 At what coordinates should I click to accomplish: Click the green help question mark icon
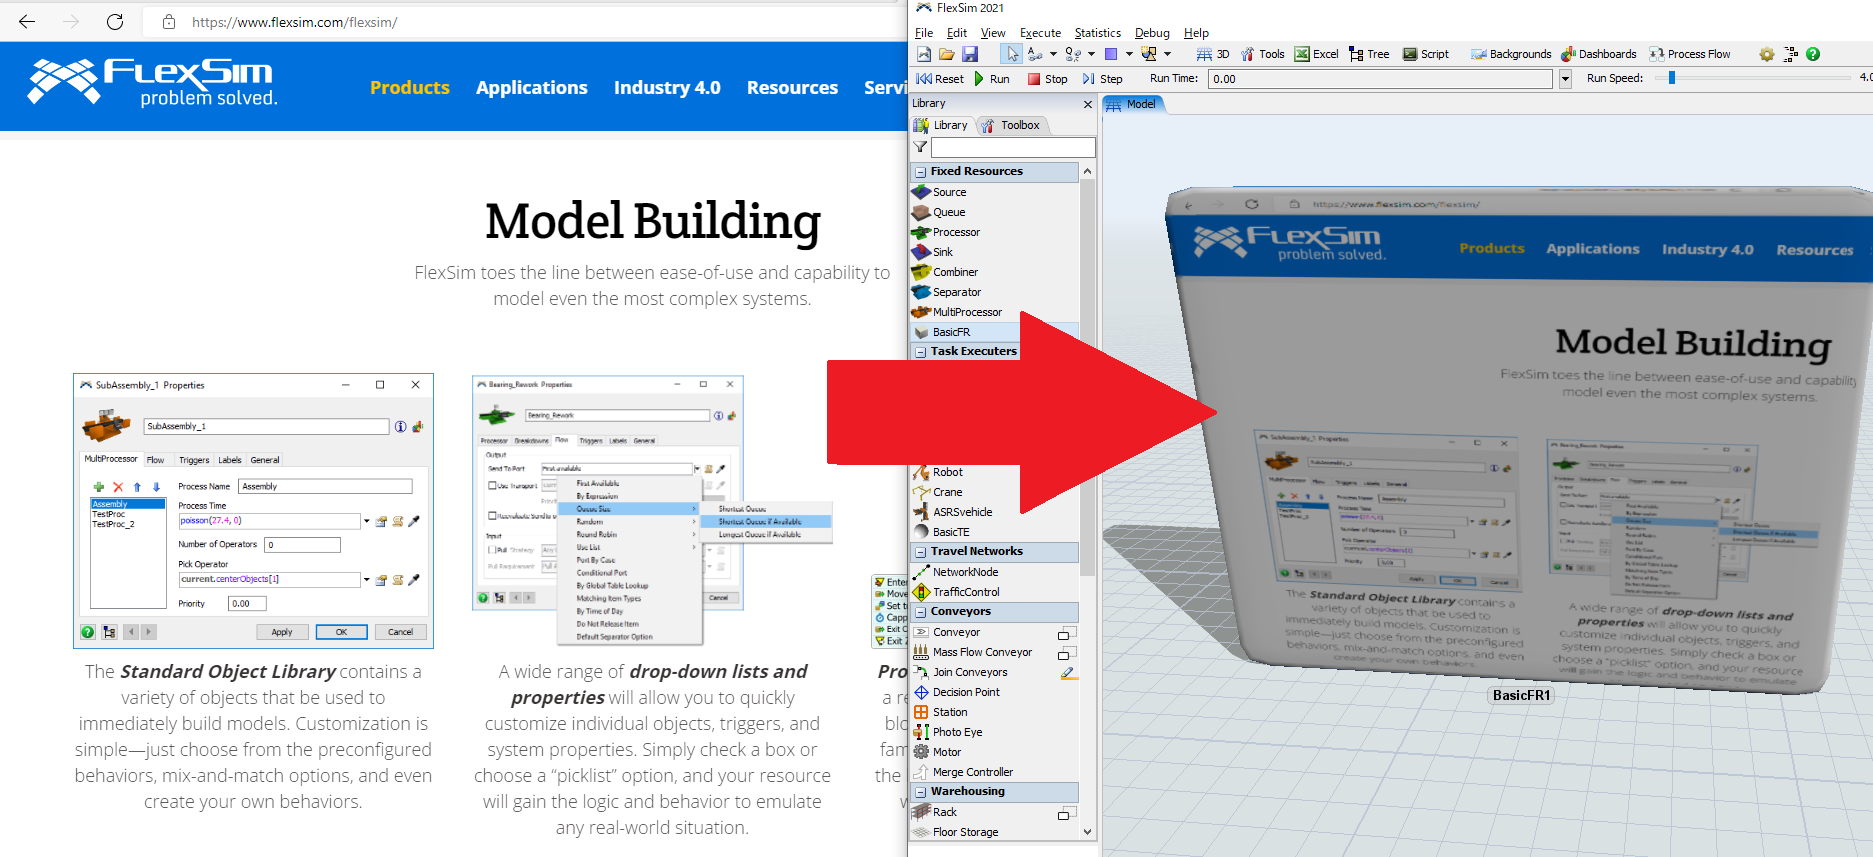pyautogui.click(x=1813, y=54)
